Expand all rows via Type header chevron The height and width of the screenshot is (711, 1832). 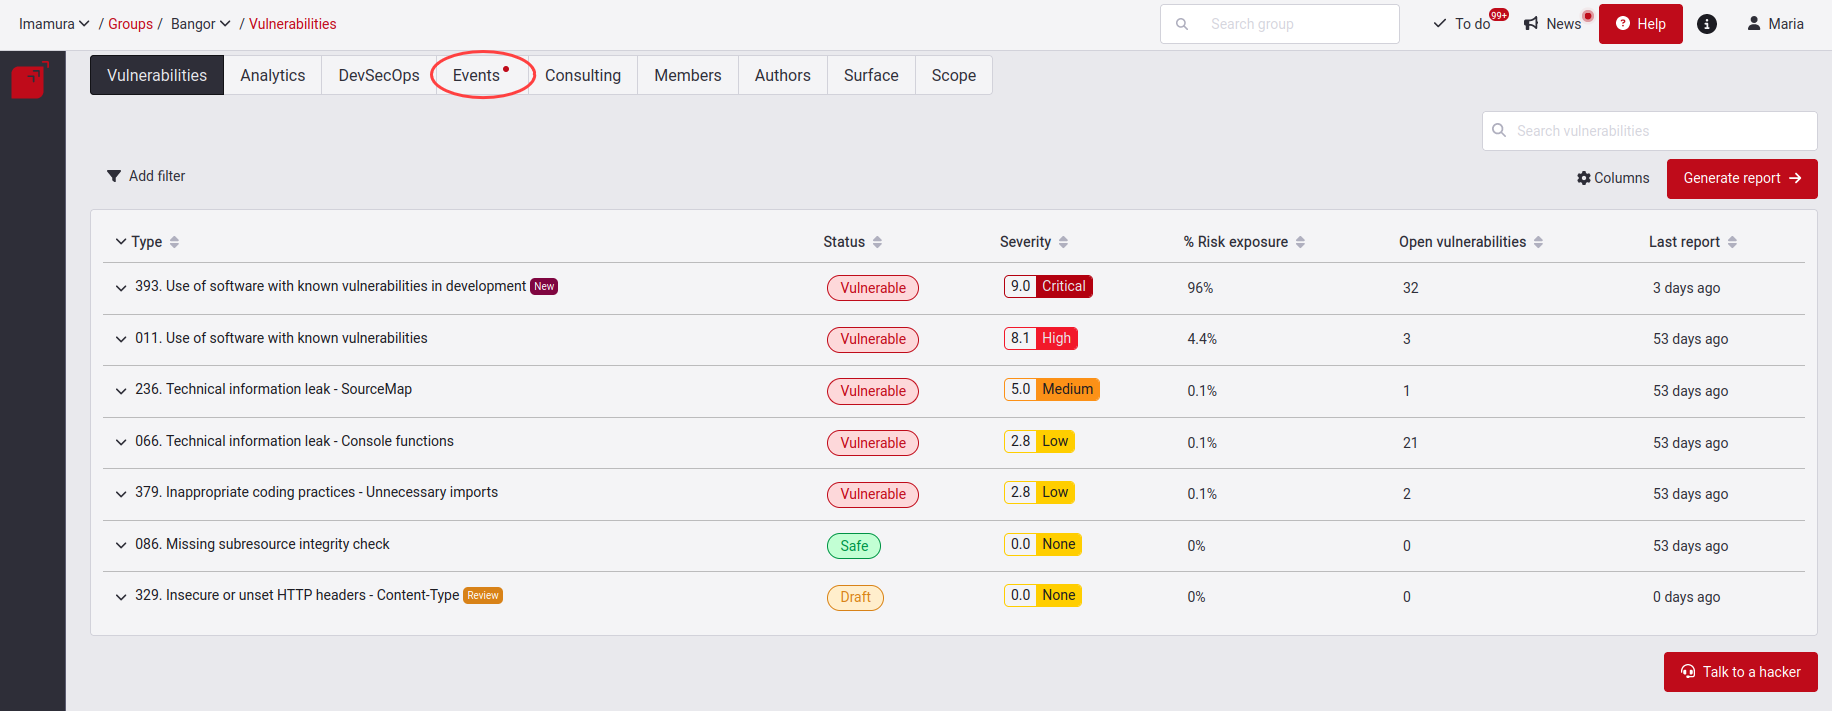tap(121, 242)
